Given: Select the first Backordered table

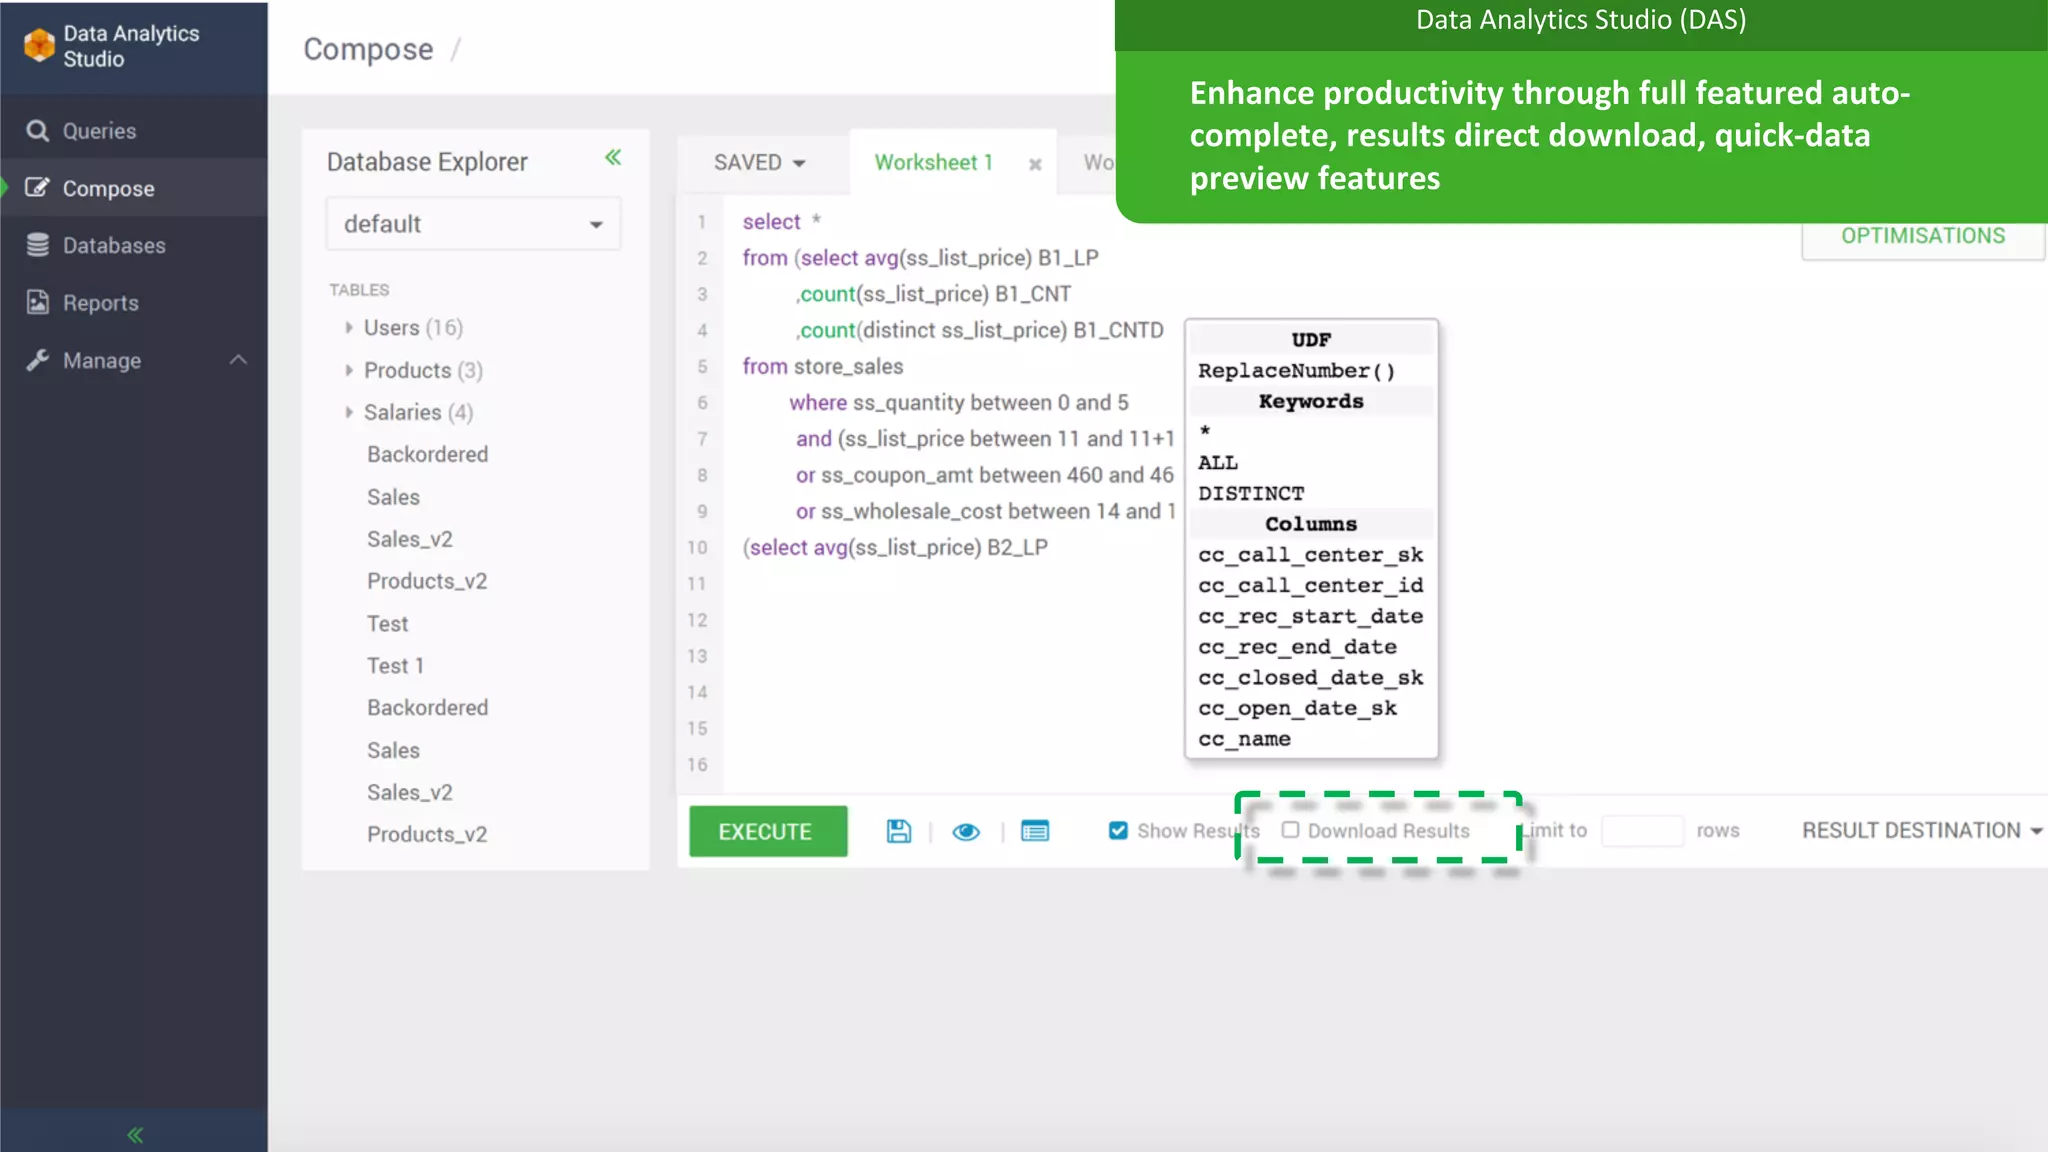Looking at the screenshot, I should pos(427,454).
